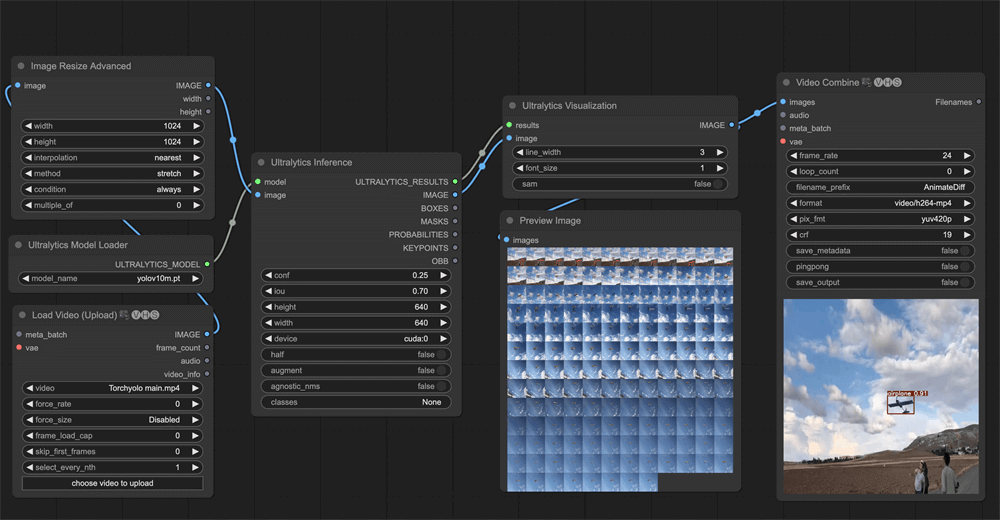The image size is (1000, 520).
Task: Open the format dropdown showing video/h264-mp4
Action: point(881,204)
